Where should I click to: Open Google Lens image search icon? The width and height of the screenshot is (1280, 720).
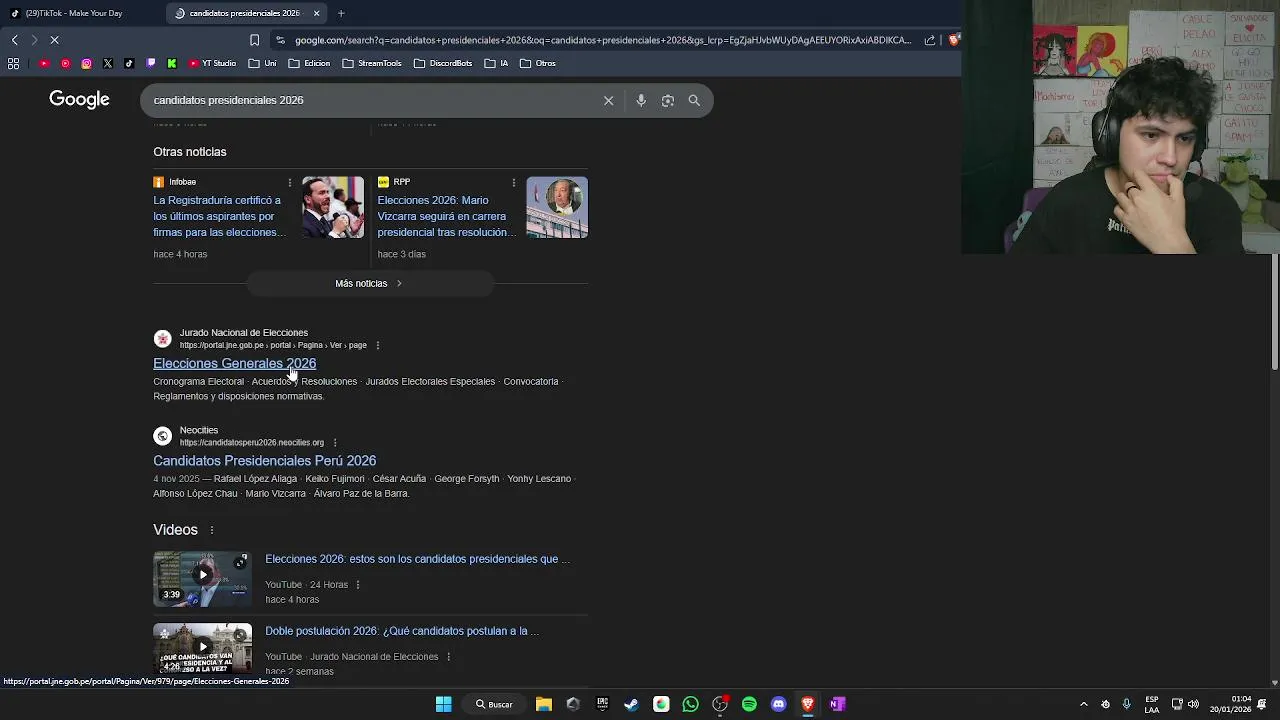pos(668,100)
